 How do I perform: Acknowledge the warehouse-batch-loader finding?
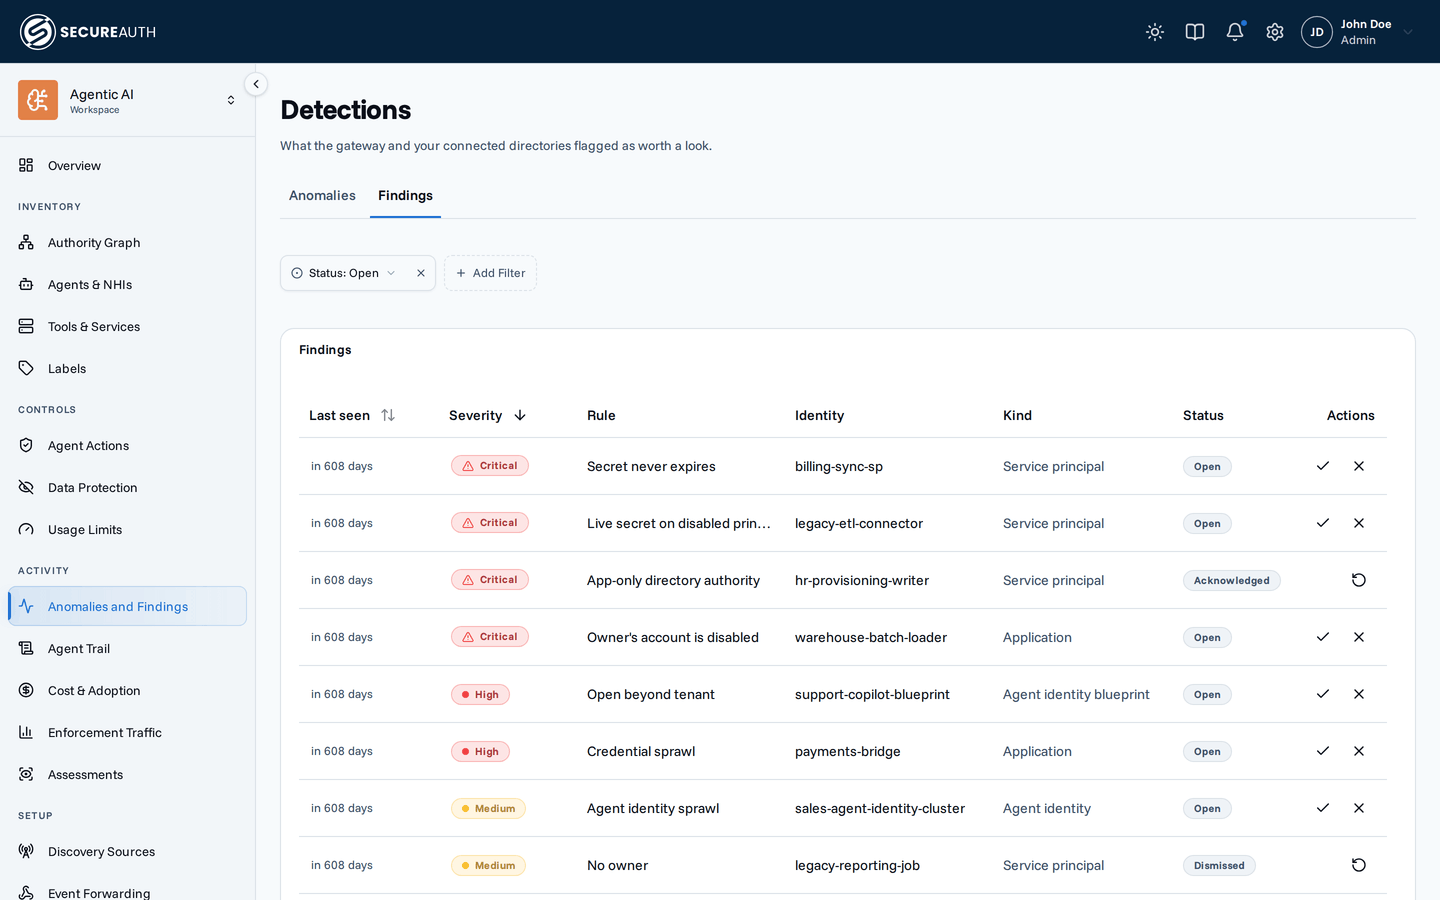[x=1323, y=637]
